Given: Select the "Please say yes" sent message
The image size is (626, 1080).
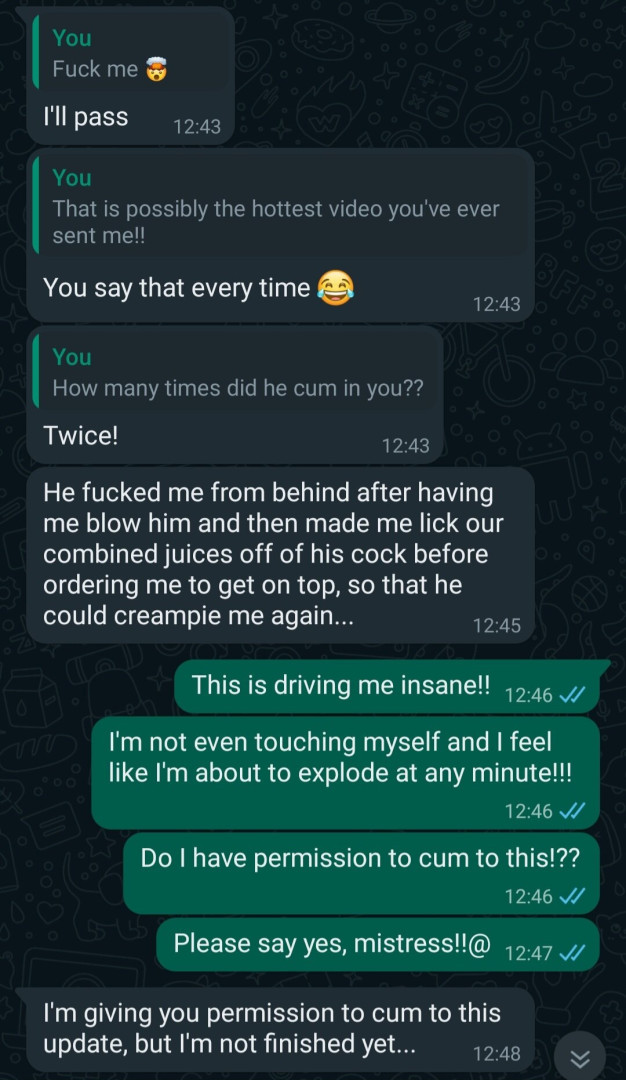Looking at the screenshot, I should coord(378,944).
